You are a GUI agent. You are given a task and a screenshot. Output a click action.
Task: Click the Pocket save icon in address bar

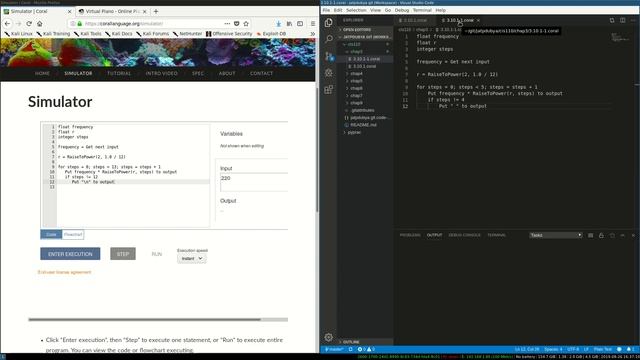pyautogui.click(x=236, y=24)
